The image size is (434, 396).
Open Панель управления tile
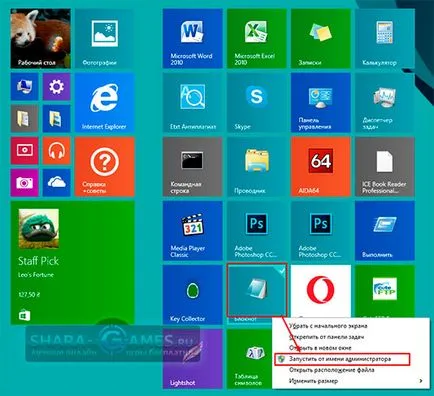click(321, 103)
